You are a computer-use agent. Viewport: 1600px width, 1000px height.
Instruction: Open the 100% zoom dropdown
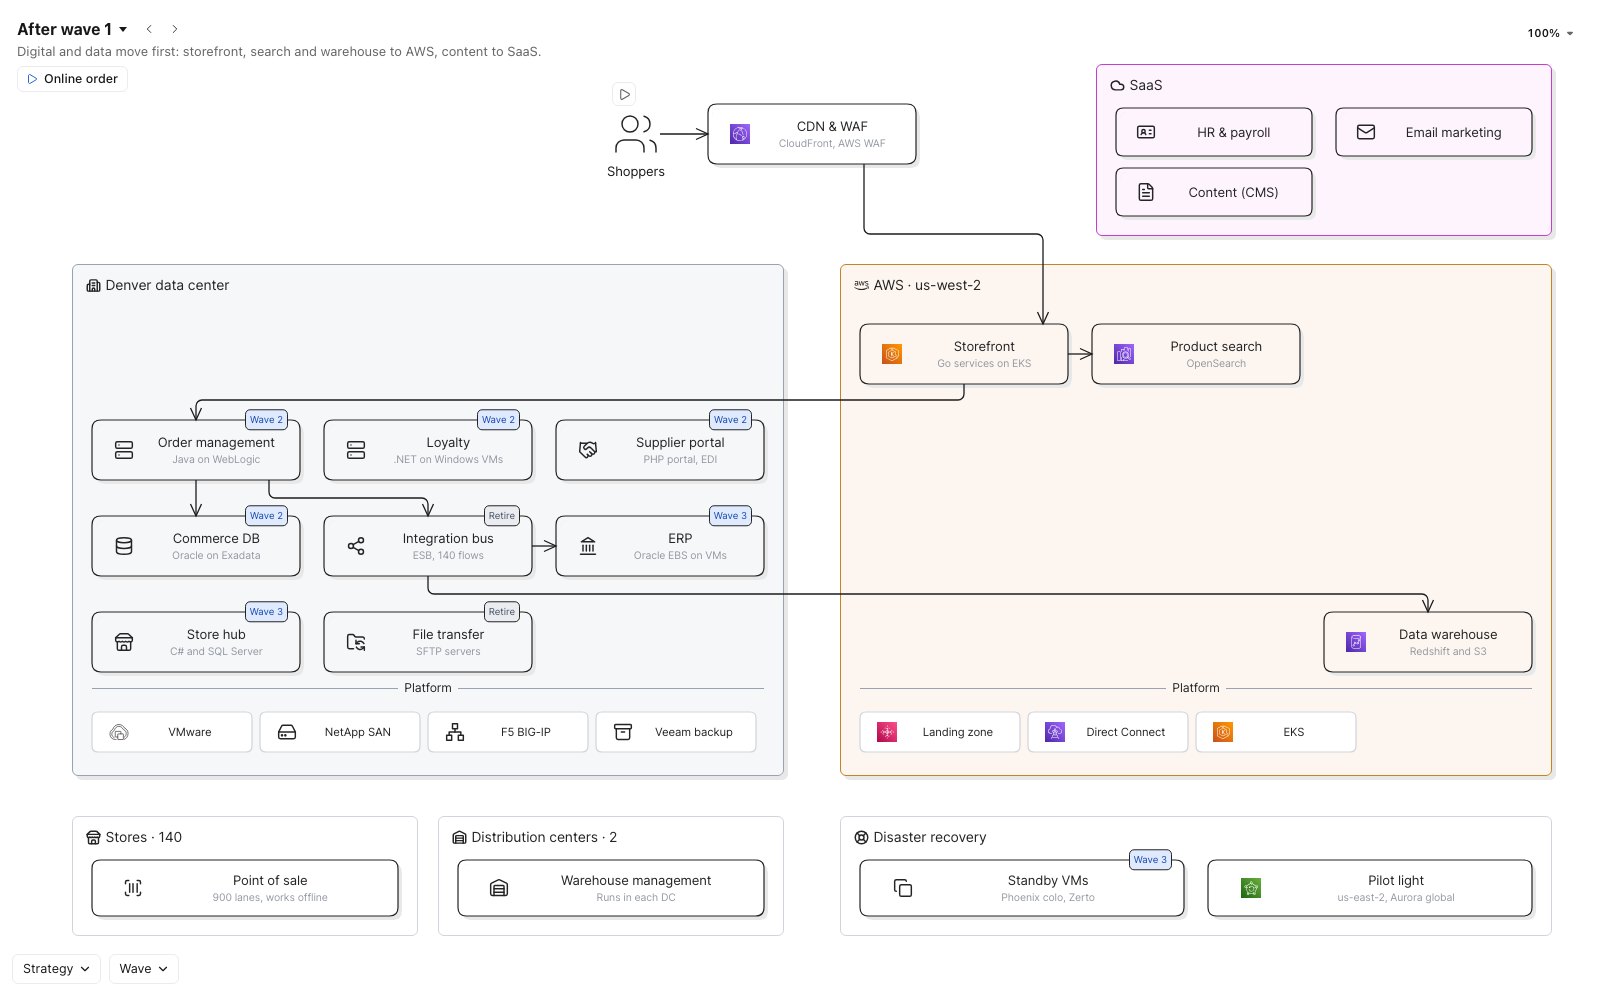point(1550,33)
